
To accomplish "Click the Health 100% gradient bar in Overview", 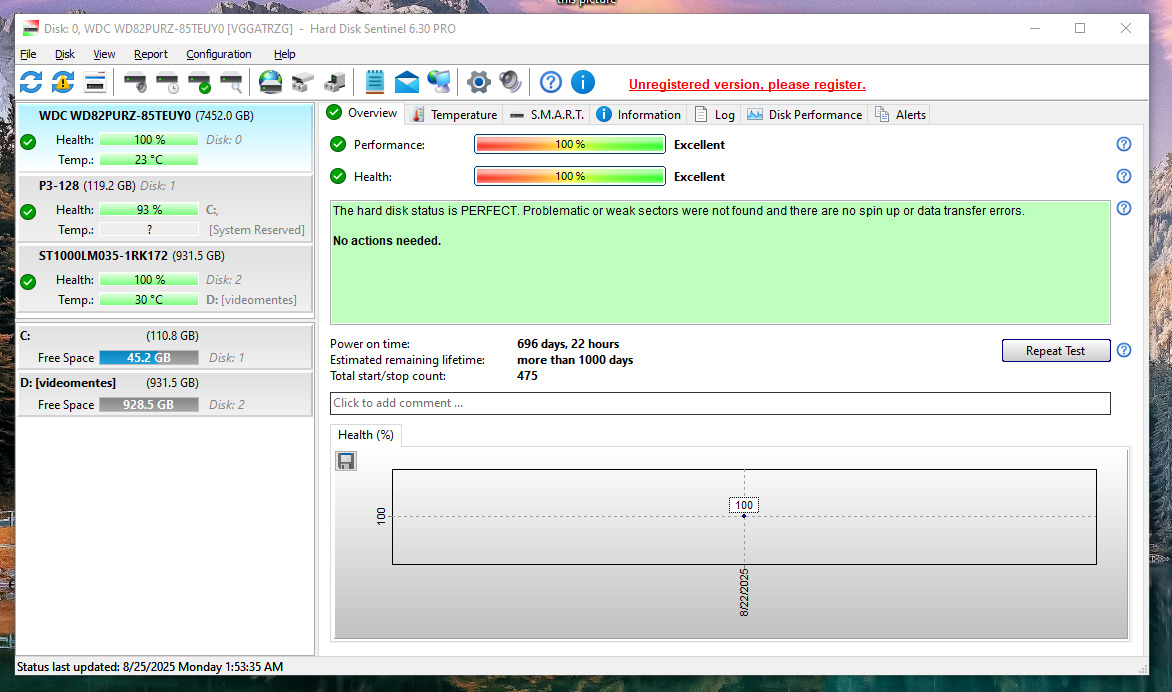I will pos(570,176).
